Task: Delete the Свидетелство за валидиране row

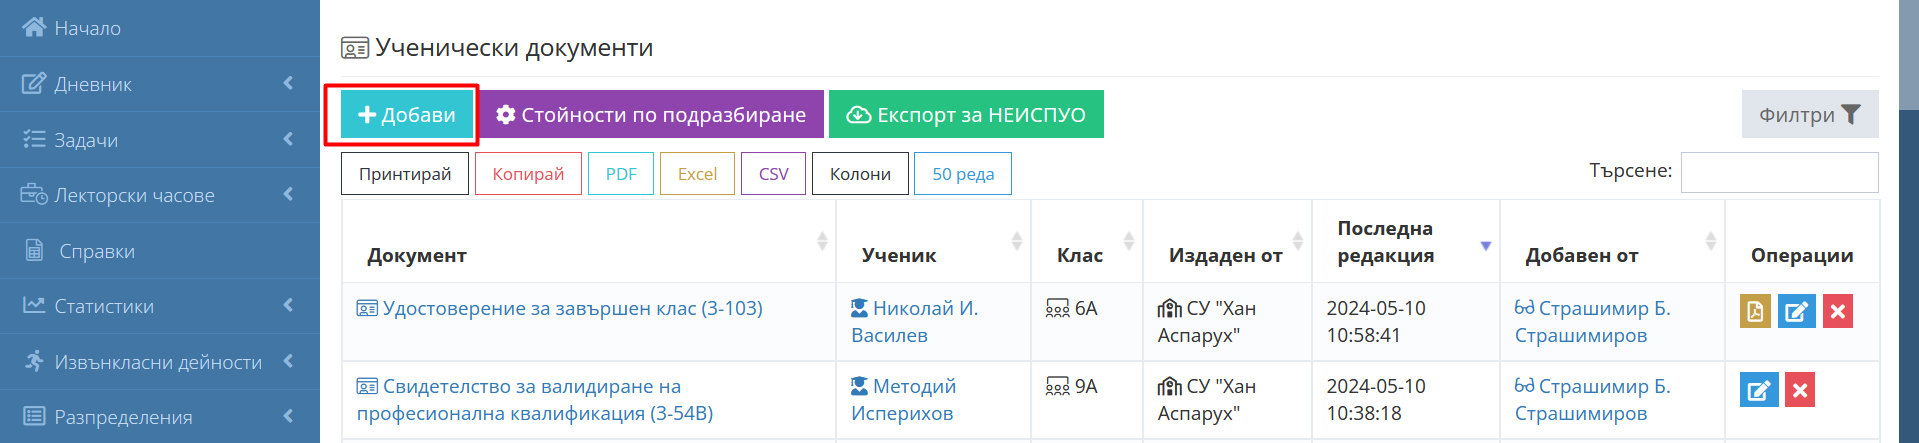Action: click(1800, 389)
